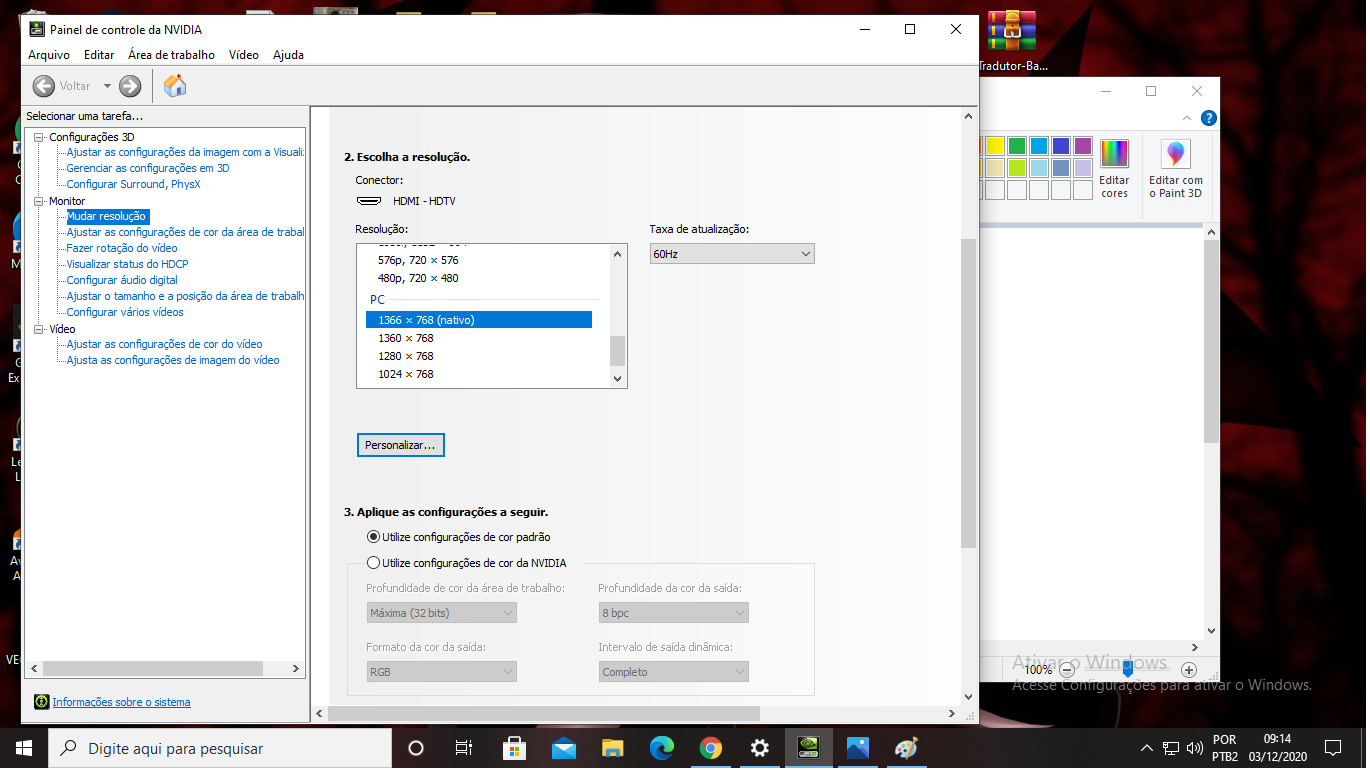Select Ajusta as configurações de imagem do vídeo
The height and width of the screenshot is (770, 1370).
click(173, 360)
